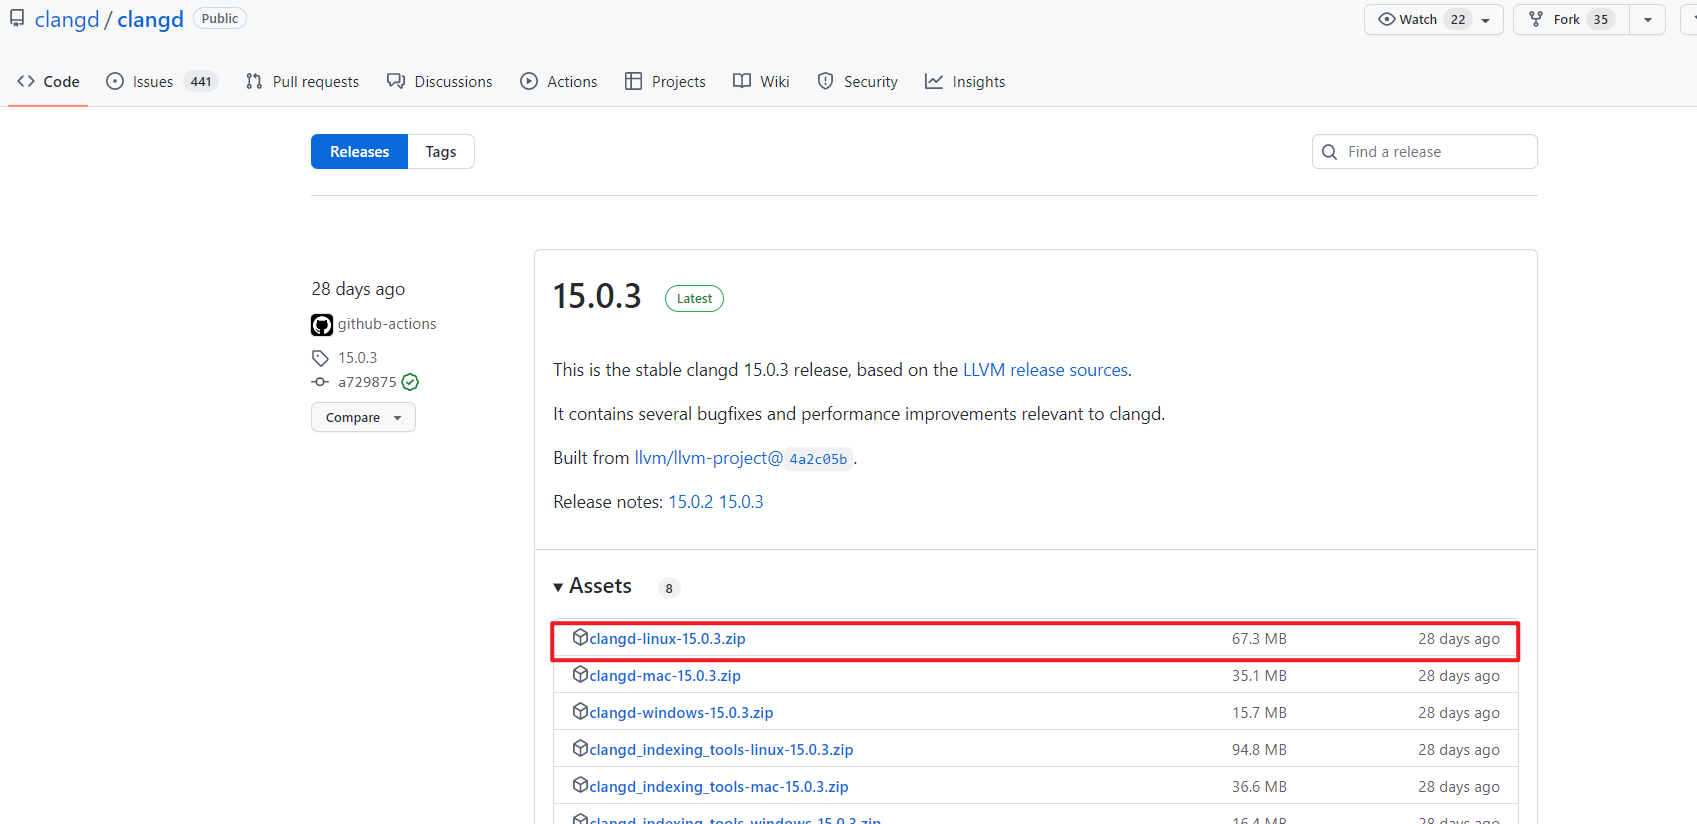Open the Security tab
Screen dimensions: 1697x824
(x=857, y=82)
